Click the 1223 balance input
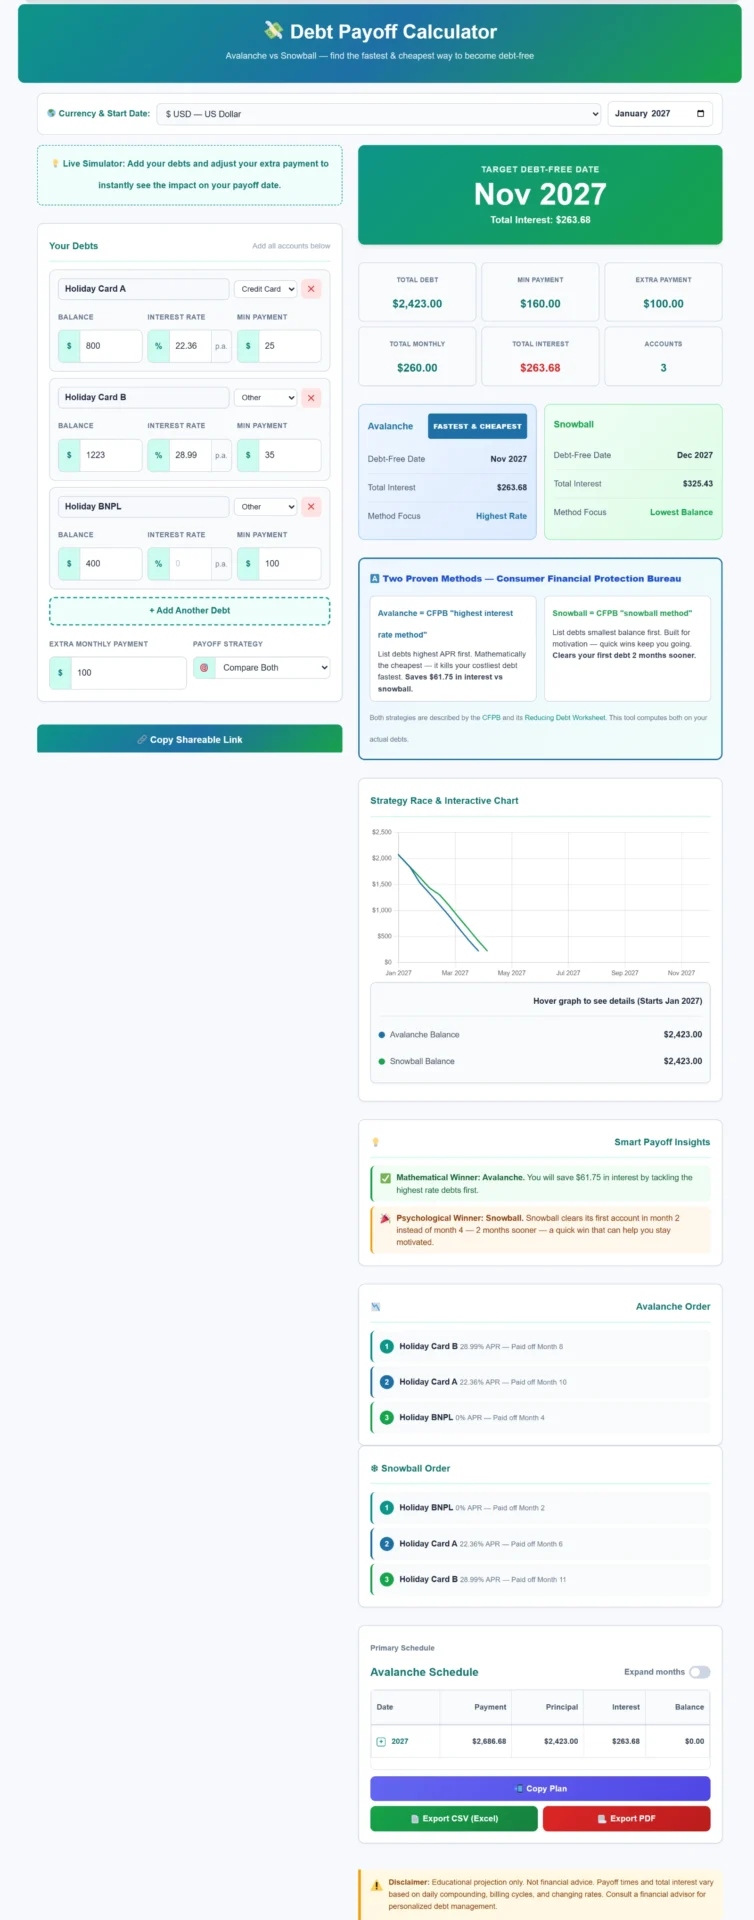 pos(111,455)
